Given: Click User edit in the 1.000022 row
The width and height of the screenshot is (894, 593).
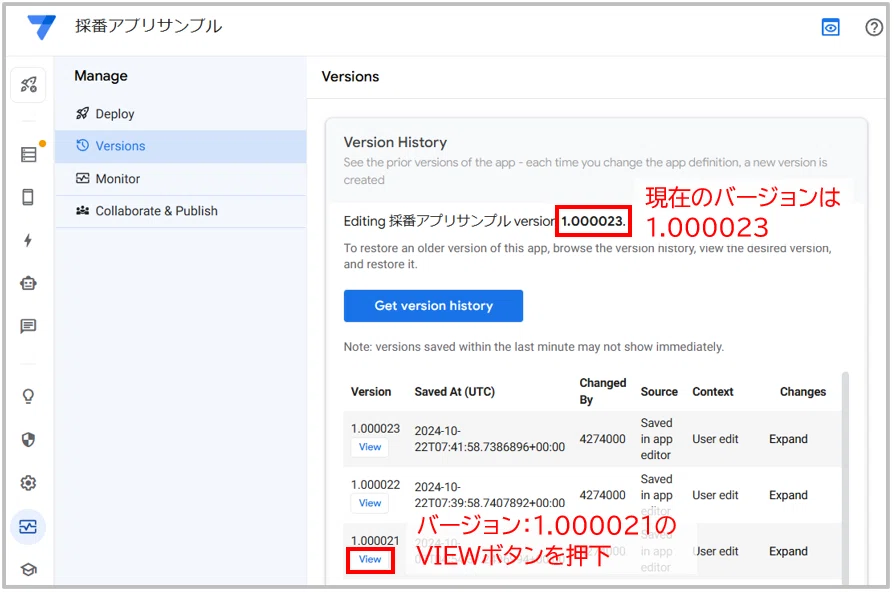Looking at the screenshot, I should (715, 495).
